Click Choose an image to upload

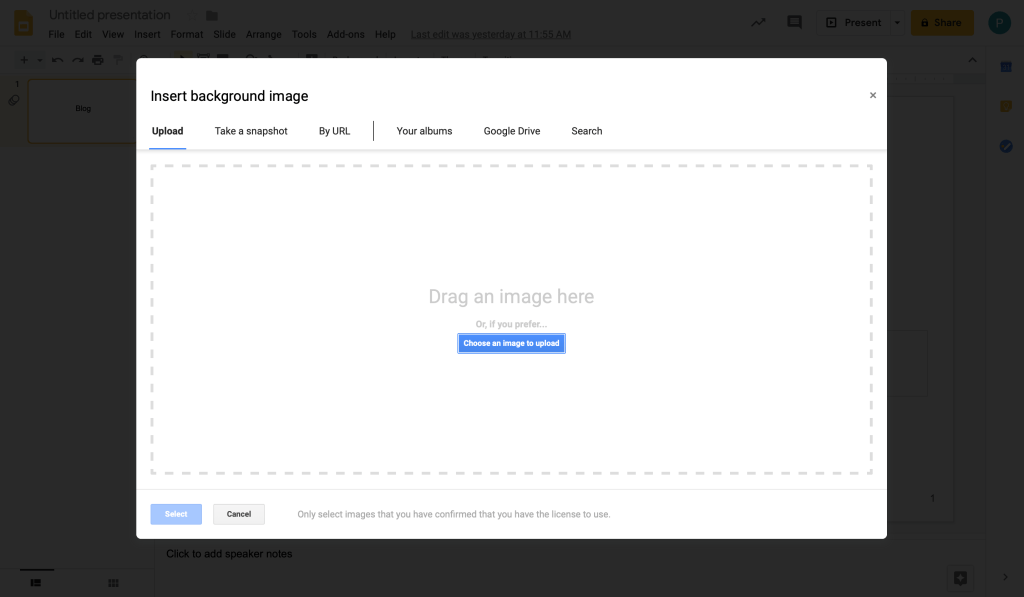pos(511,343)
